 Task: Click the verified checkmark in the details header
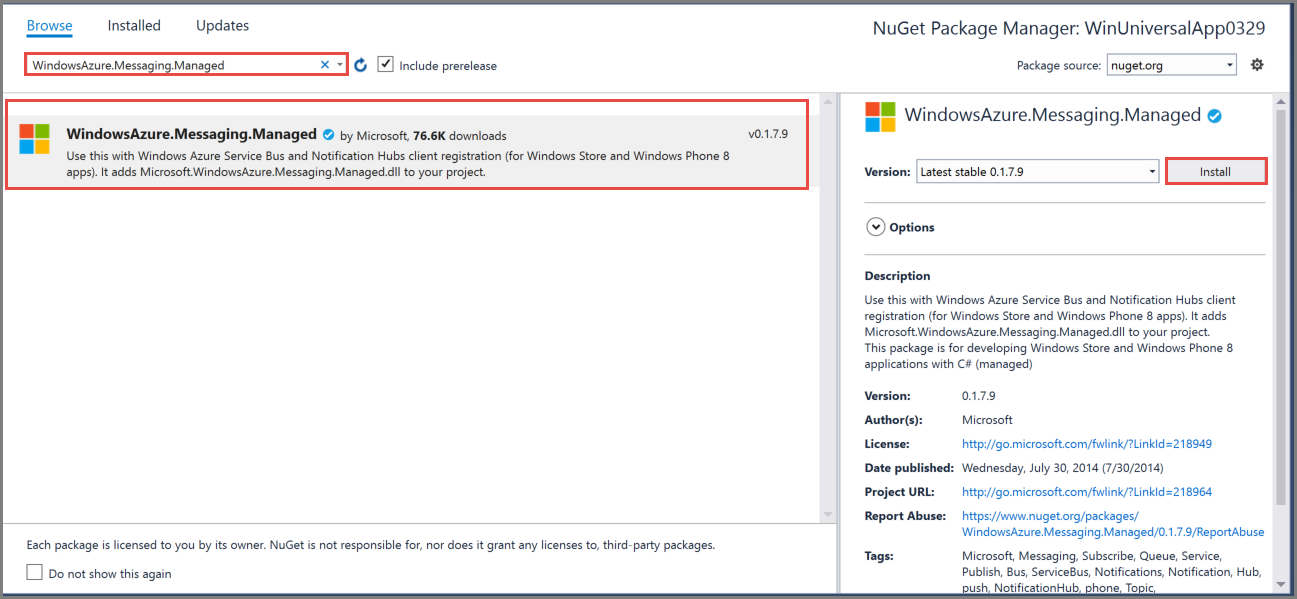coord(1215,115)
